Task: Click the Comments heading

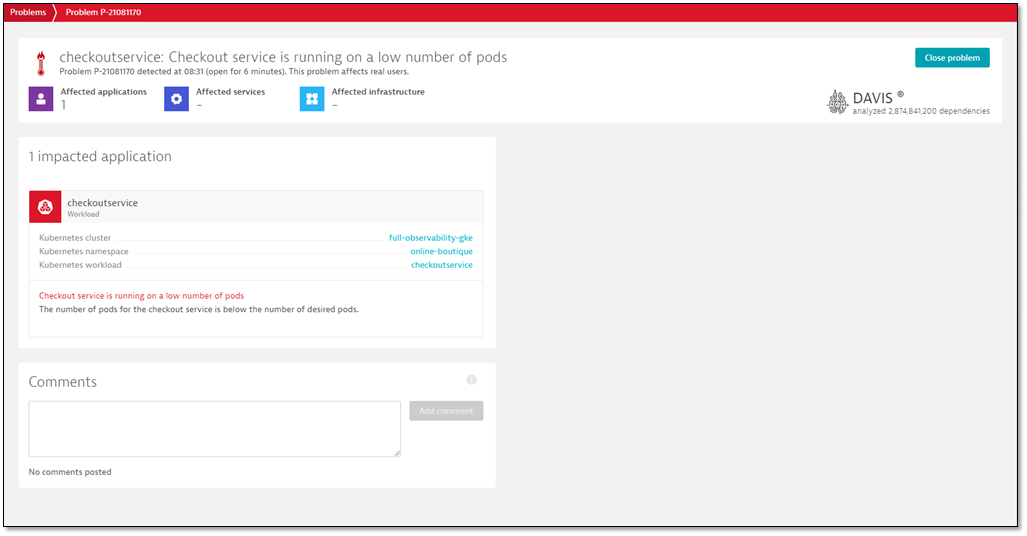Action: (63, 382)
